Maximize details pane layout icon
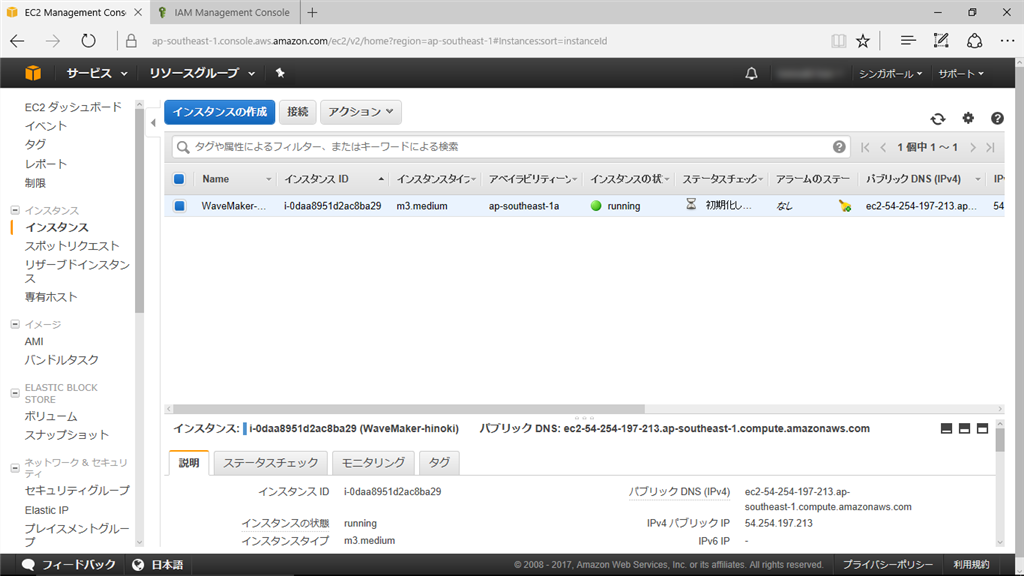 (x=982, y=428)
